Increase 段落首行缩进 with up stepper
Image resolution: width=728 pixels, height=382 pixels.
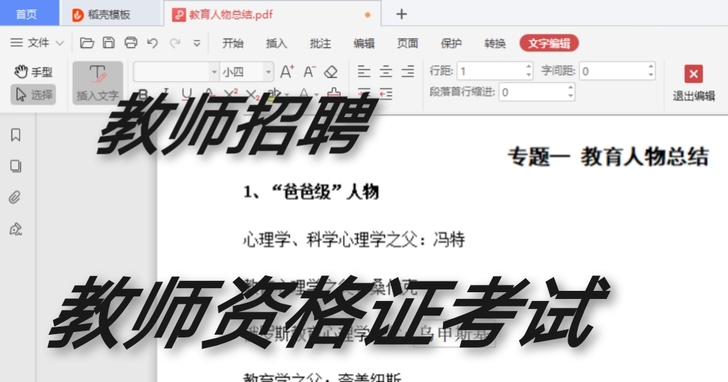click(571, 88)
